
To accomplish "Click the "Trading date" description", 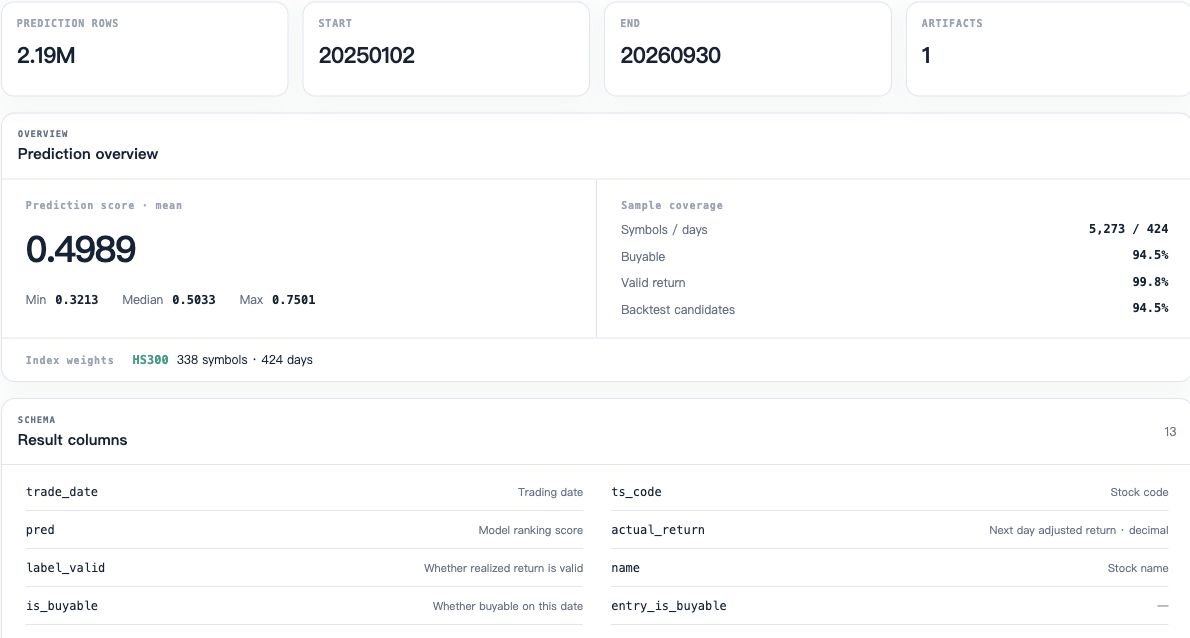I will click(550, 492).
